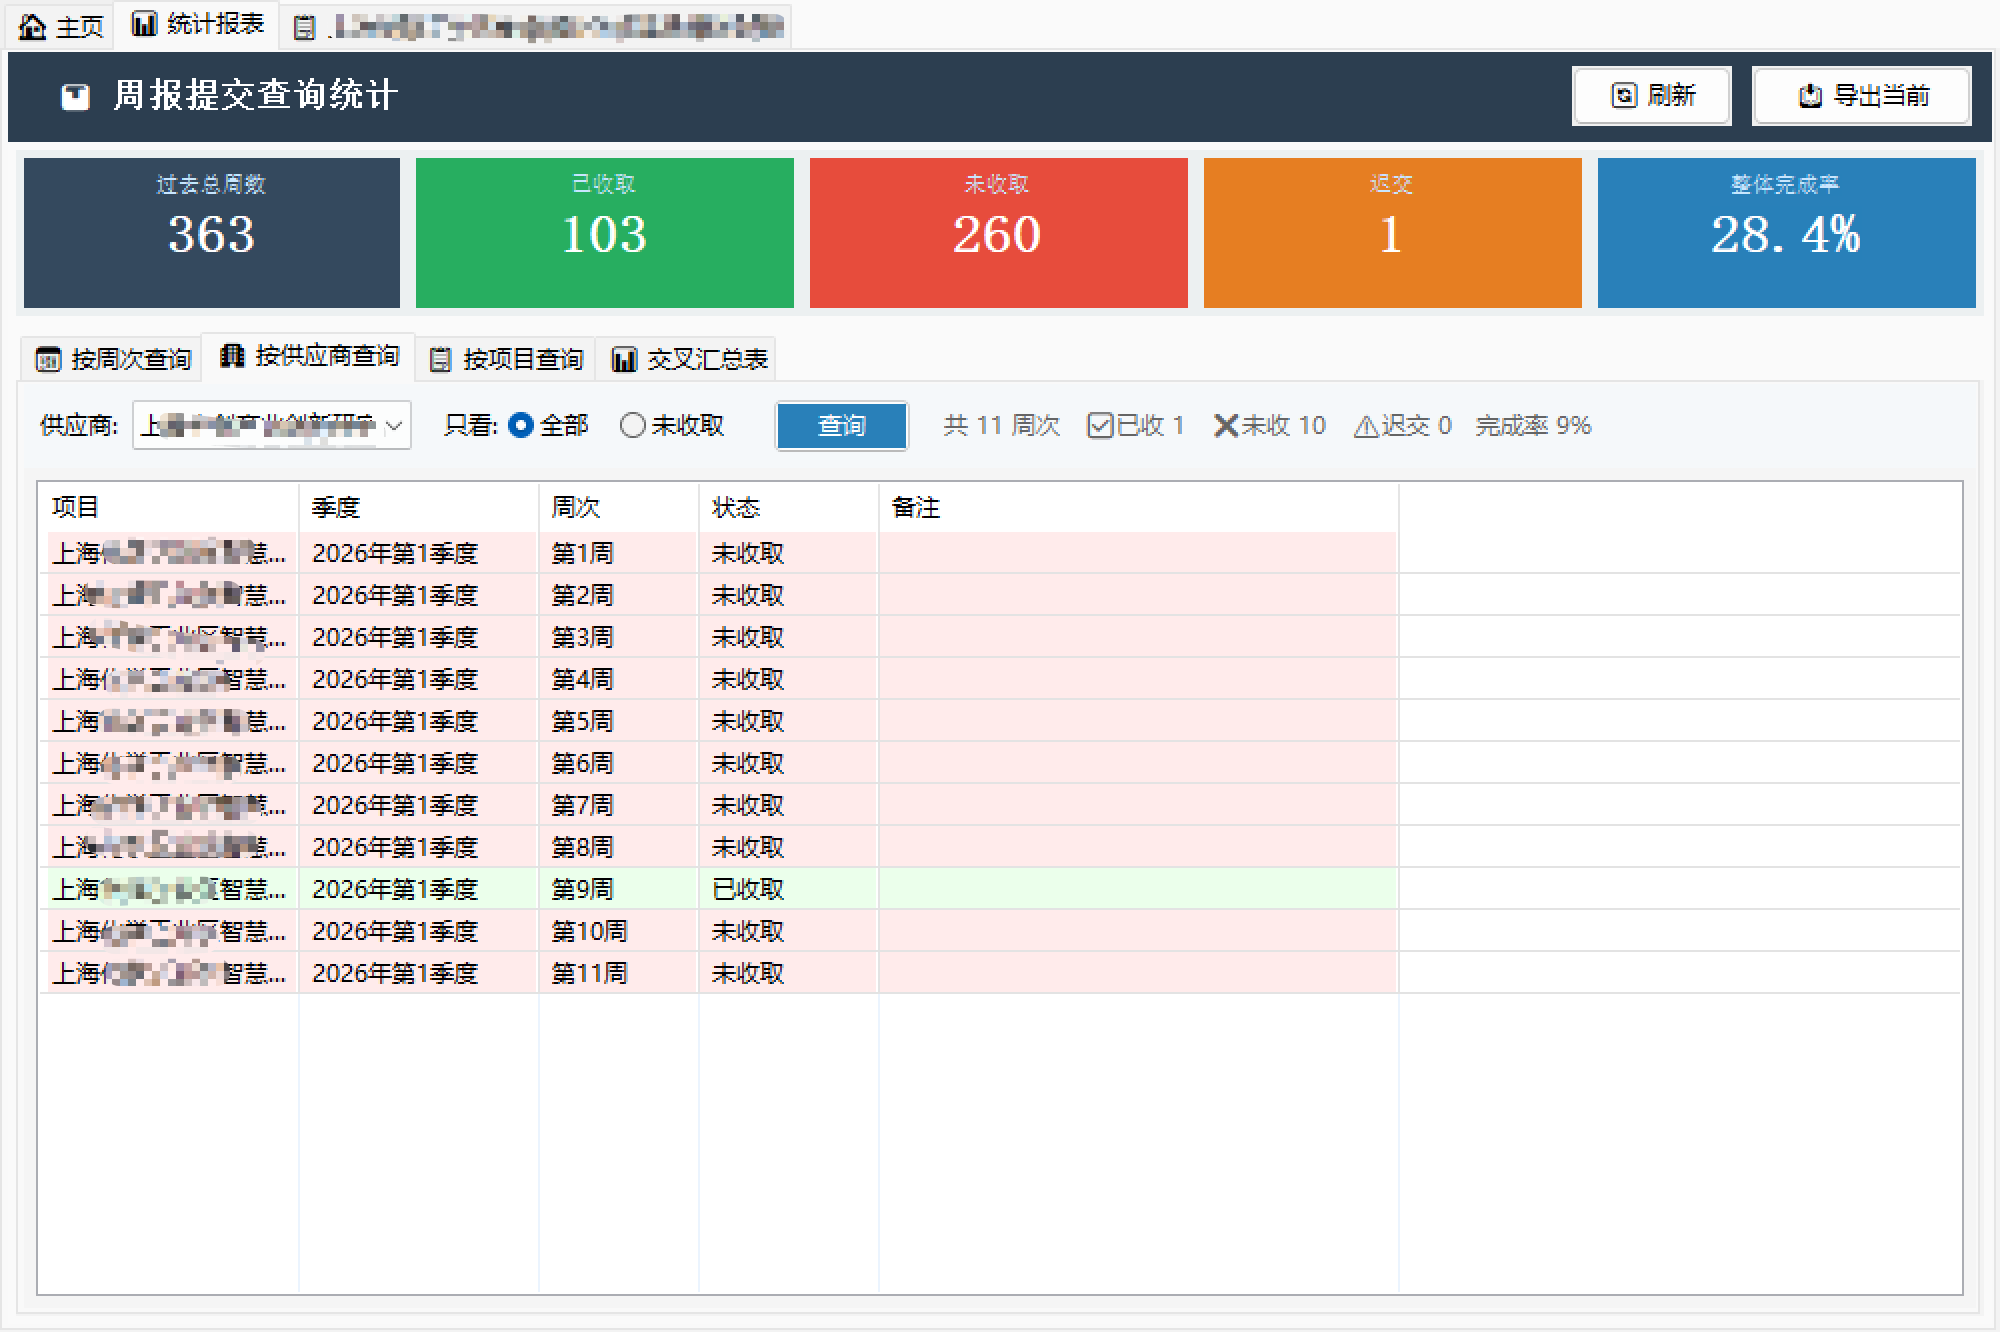2000x1332 pixels.
Task: Click the 刷新 button
Action: tap(1652, 96)
